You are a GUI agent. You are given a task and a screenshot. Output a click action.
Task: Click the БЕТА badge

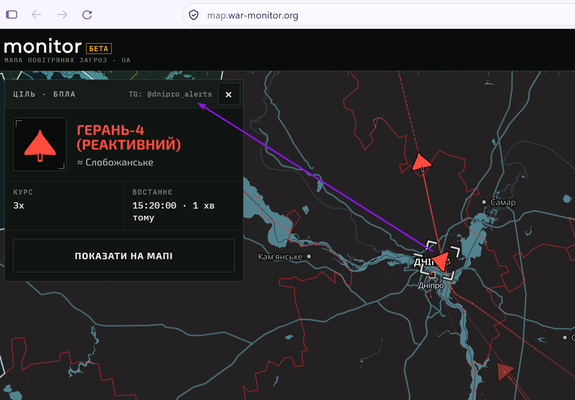(x=99, y=48)
